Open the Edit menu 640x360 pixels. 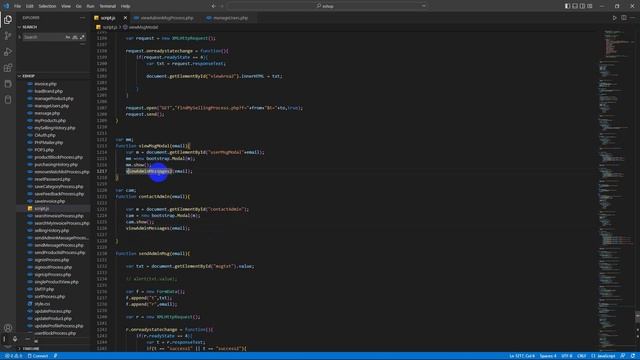tap(30, 6)
